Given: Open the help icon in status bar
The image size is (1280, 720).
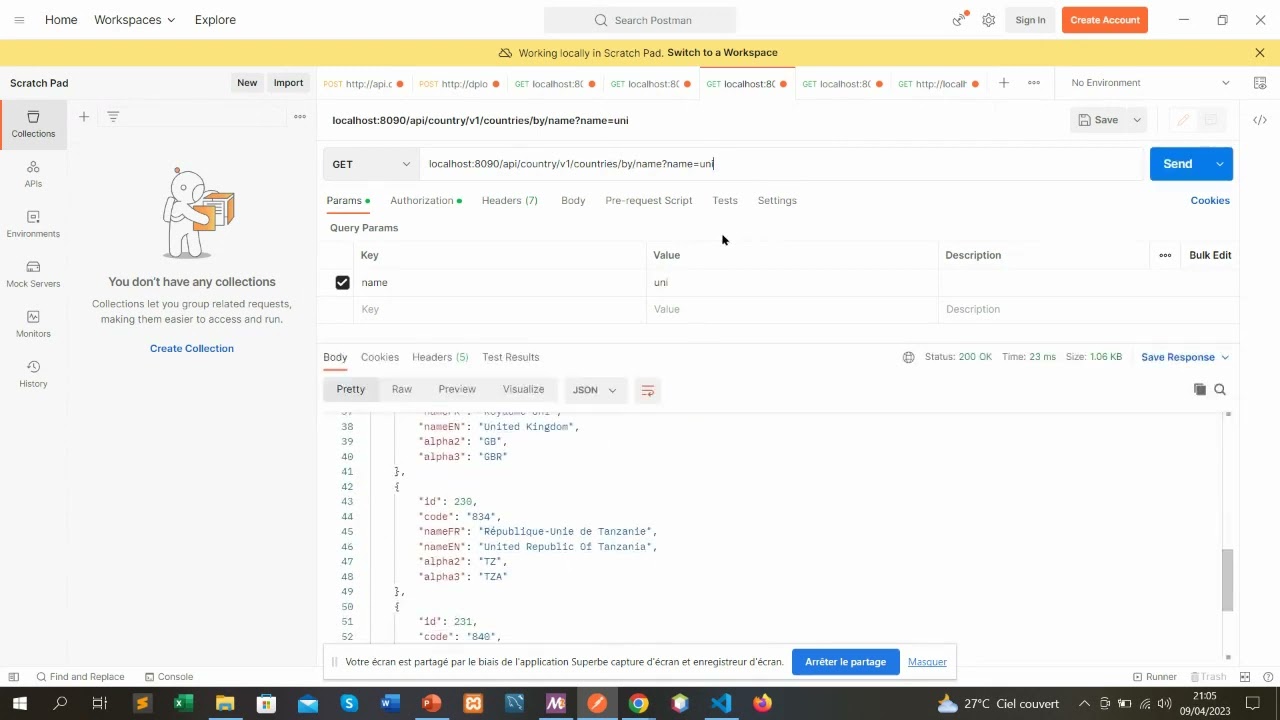Looking at the screenshot, I should click(1268, 677).
